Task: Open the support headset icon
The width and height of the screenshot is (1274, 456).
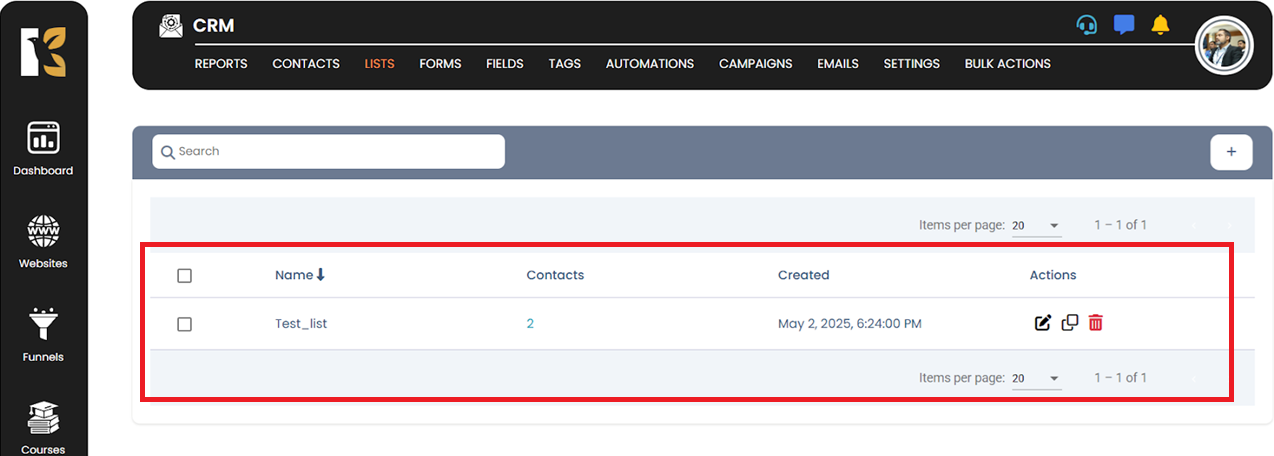Action: click(x=1087, y=25)
